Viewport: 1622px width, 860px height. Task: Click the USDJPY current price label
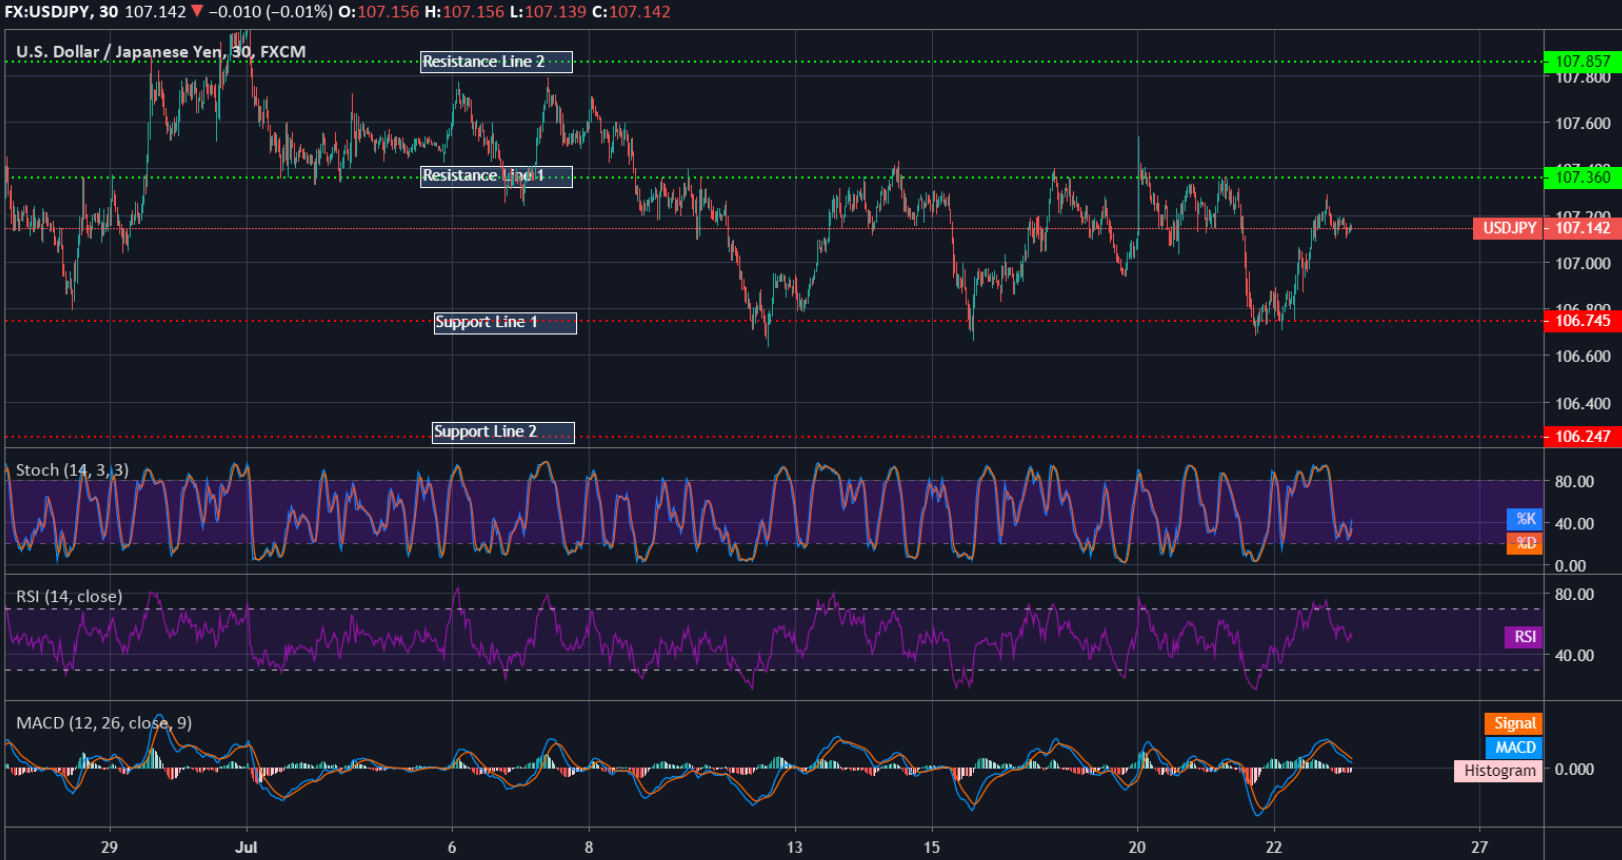1509,228
